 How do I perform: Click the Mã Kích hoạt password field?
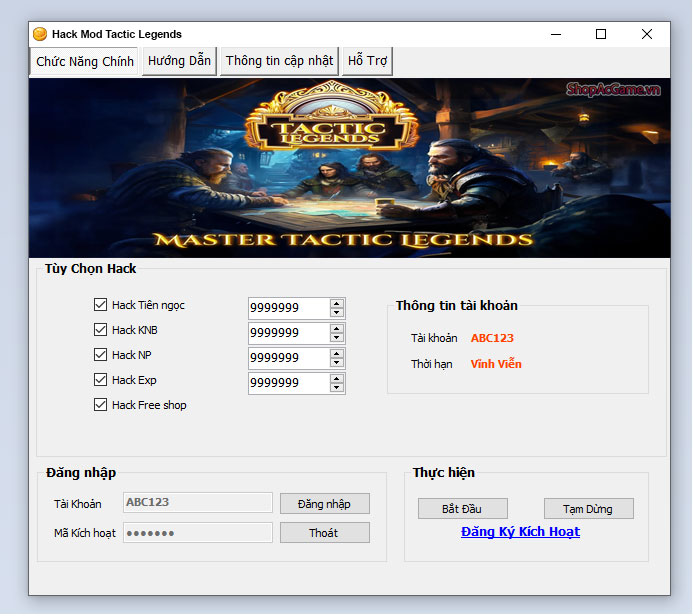point(198,533)
